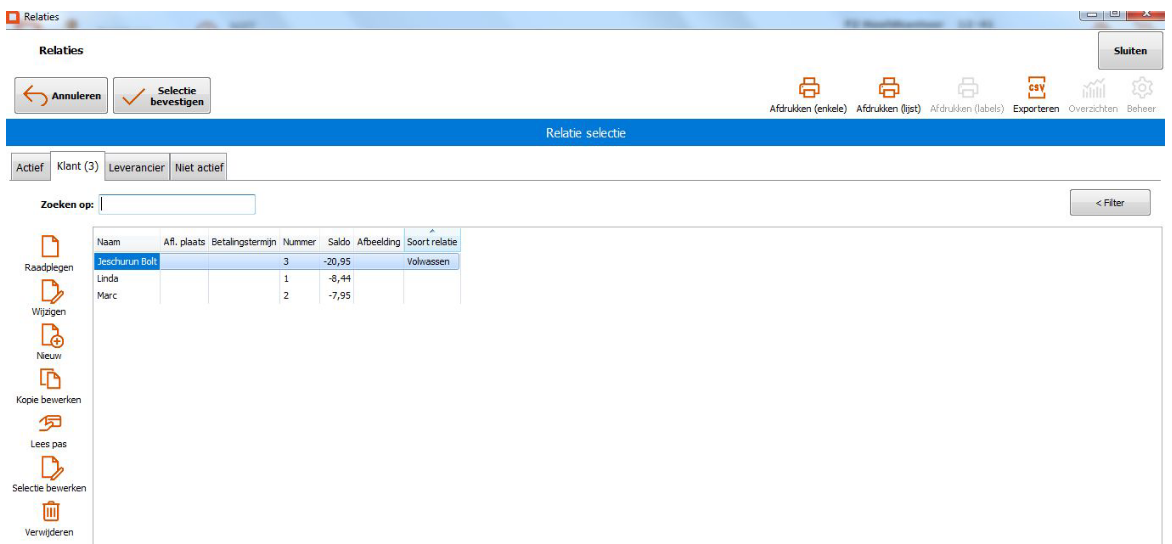
Task: Open the Niet actief tab
Action: (x=199, y=168)
